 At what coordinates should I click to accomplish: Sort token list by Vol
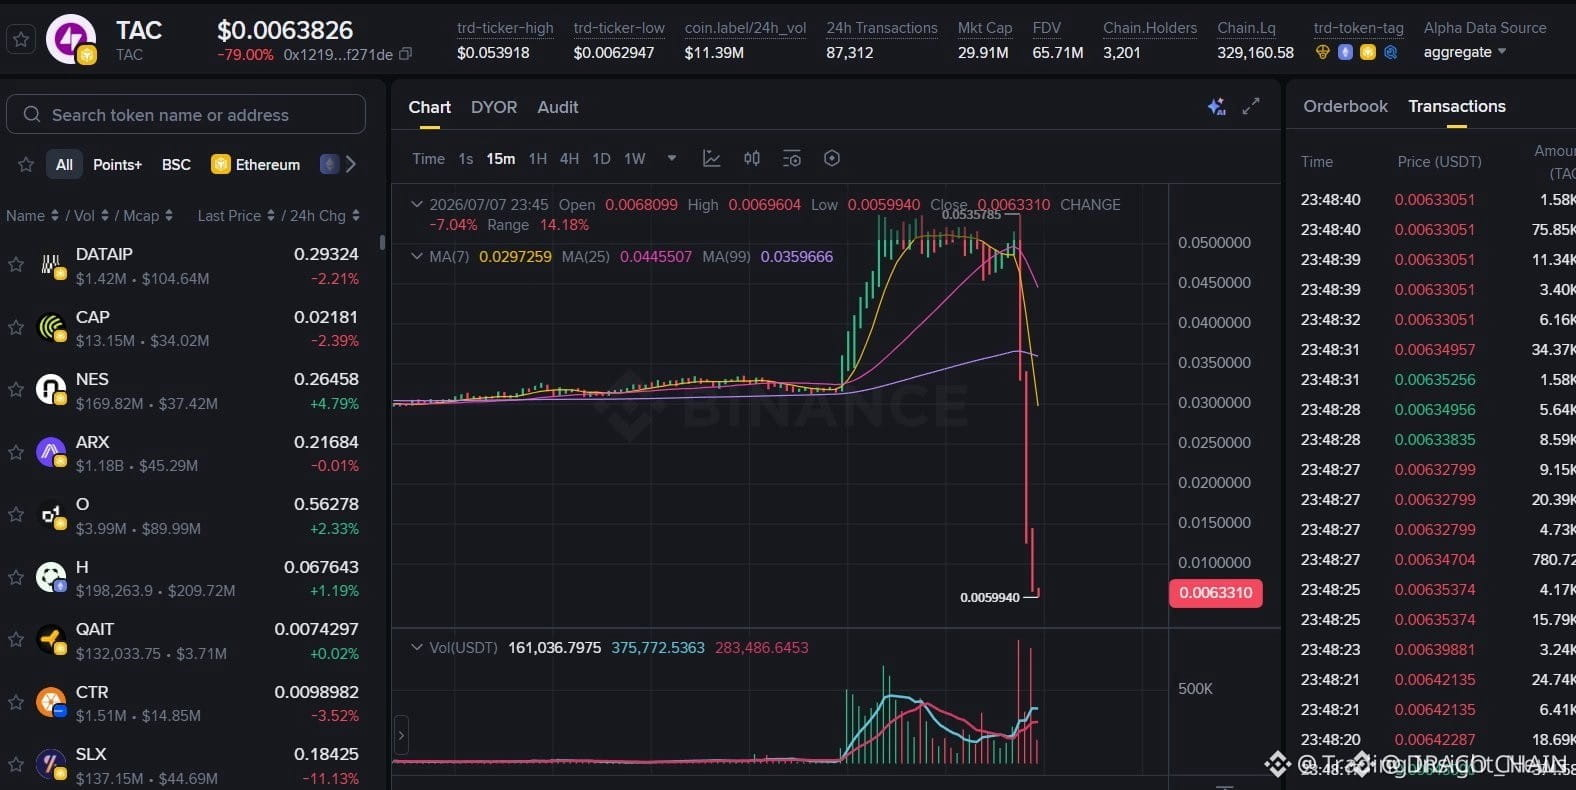coord(89,215)
